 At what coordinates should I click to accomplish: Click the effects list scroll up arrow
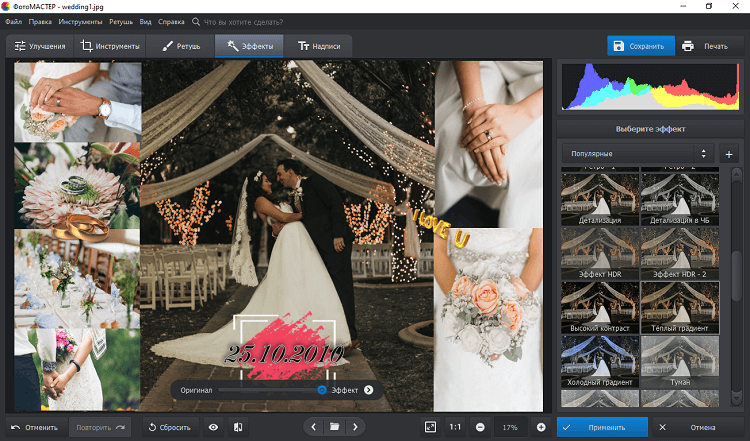point(737,174)
